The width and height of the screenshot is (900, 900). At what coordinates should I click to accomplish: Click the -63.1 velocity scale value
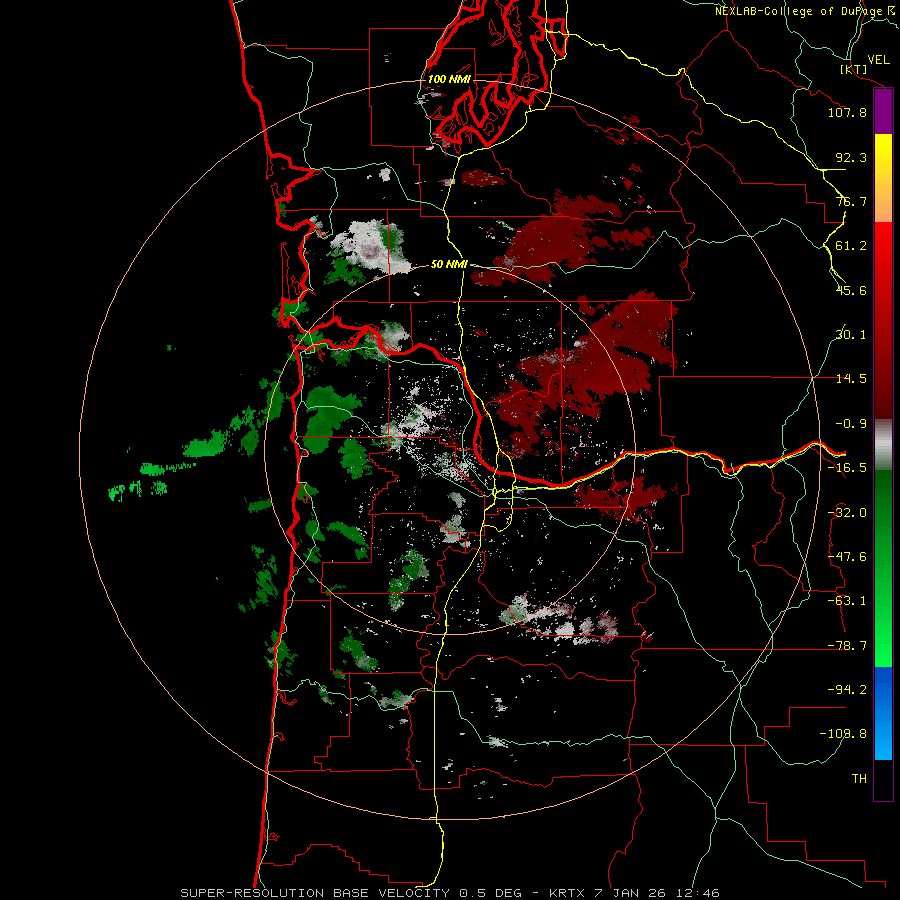(x=847, y=601)
